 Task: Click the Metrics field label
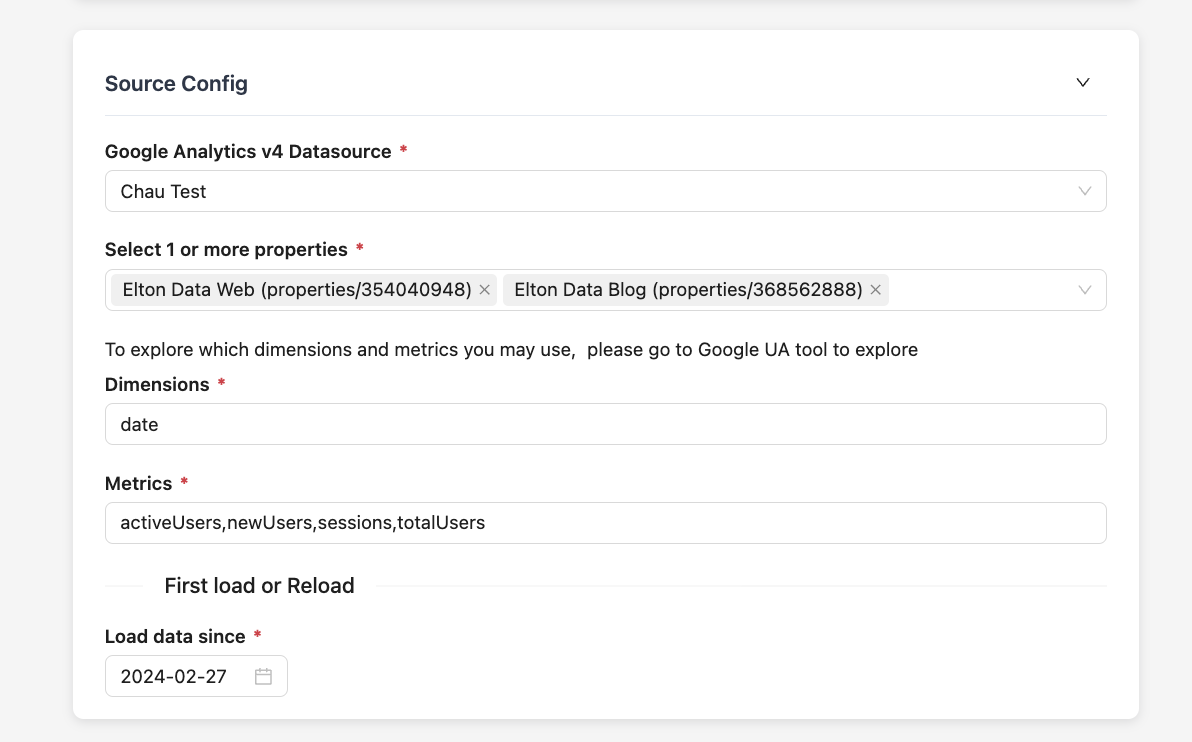coord(139,484)
